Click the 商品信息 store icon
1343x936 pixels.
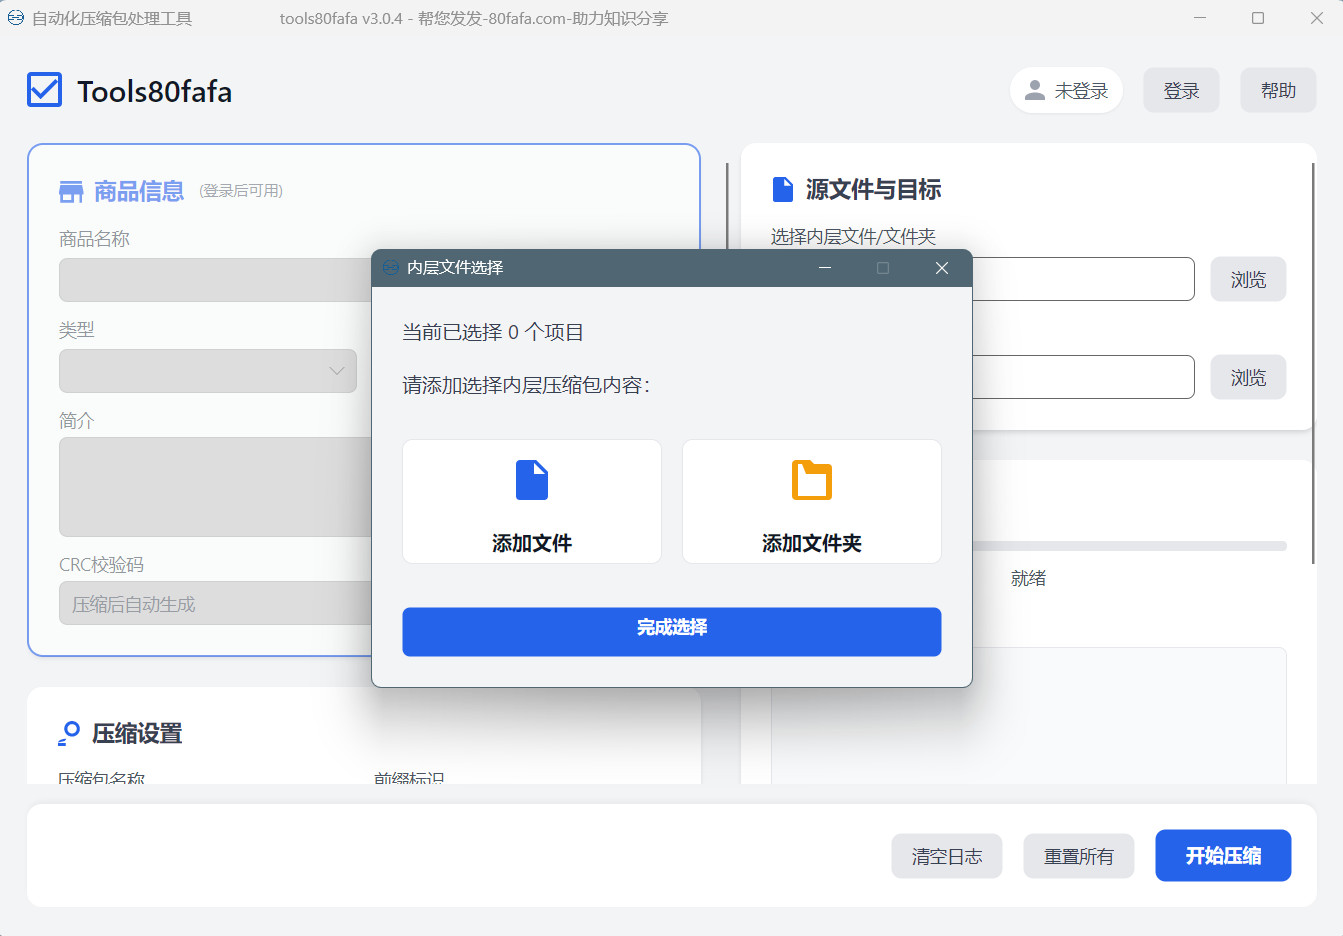(x=71, y=192)
